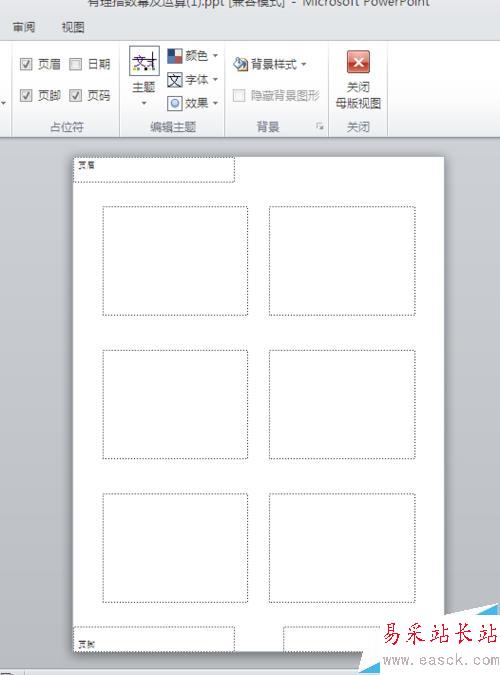Open the 视图 ribbon tab
Image resolution: width=500 pixels, height=675 pixels.
click(73, 28)
